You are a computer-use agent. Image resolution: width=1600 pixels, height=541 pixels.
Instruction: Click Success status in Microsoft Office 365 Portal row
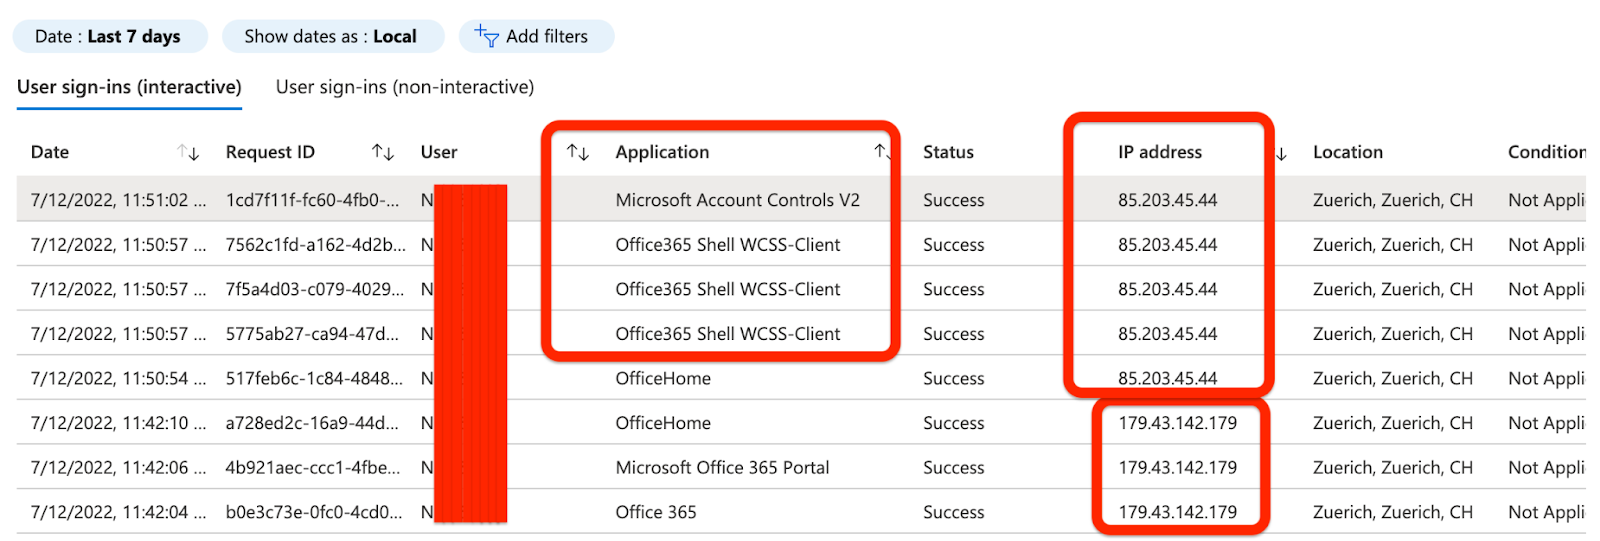953,467
